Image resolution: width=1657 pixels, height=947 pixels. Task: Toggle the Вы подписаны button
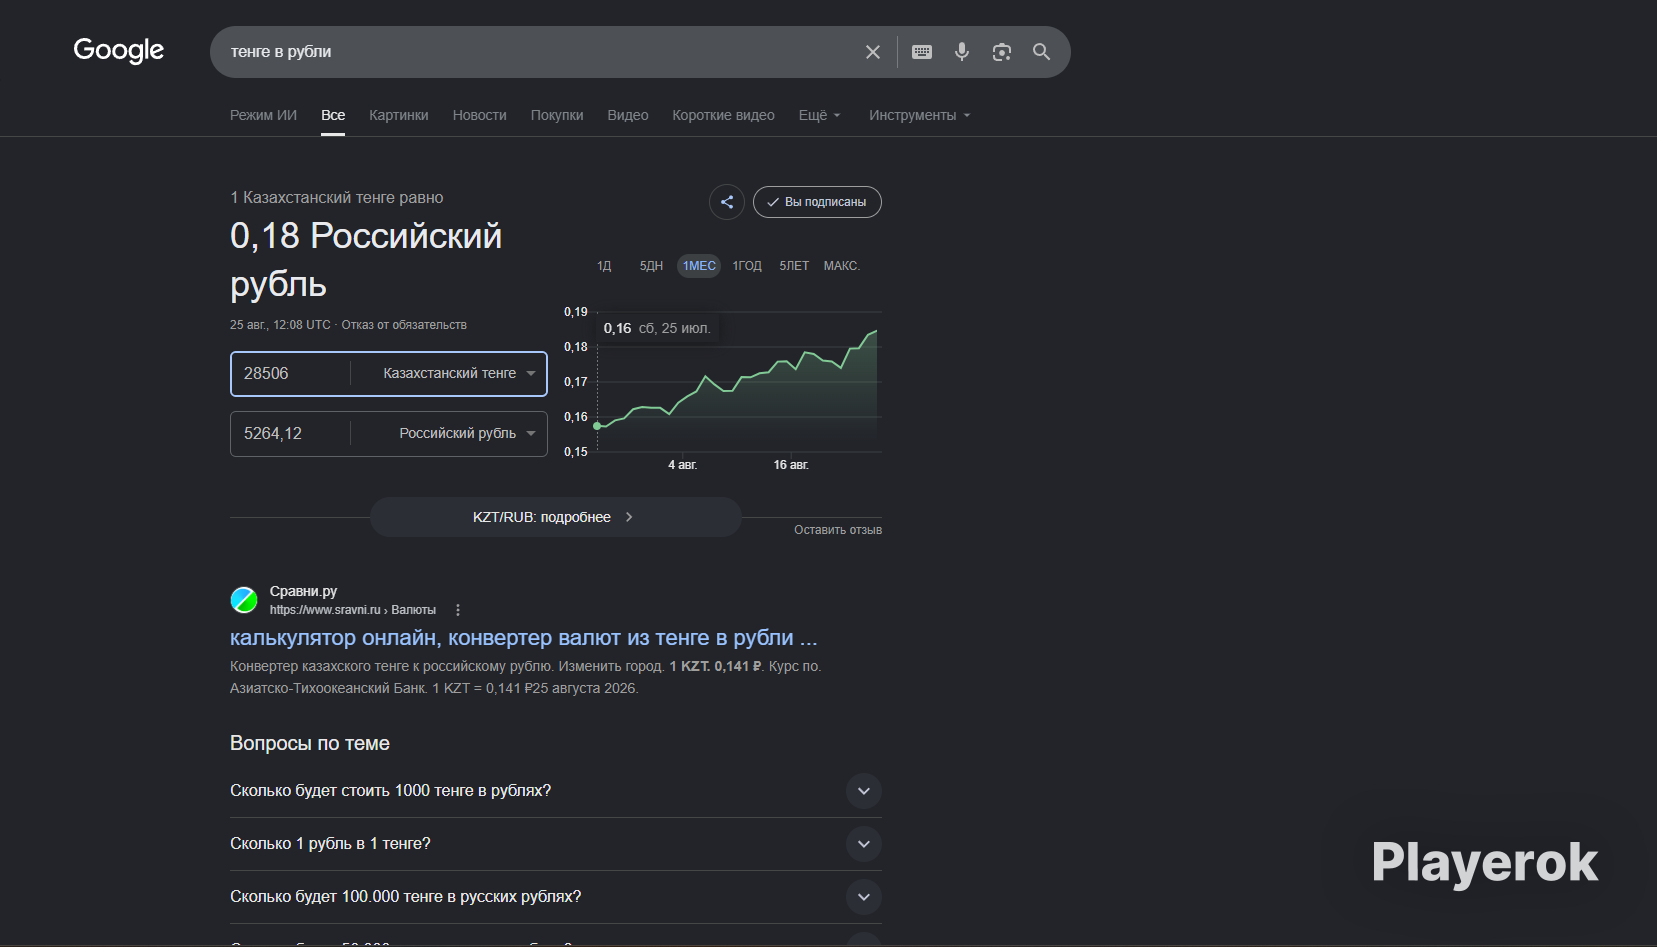[x=817, y=202]
